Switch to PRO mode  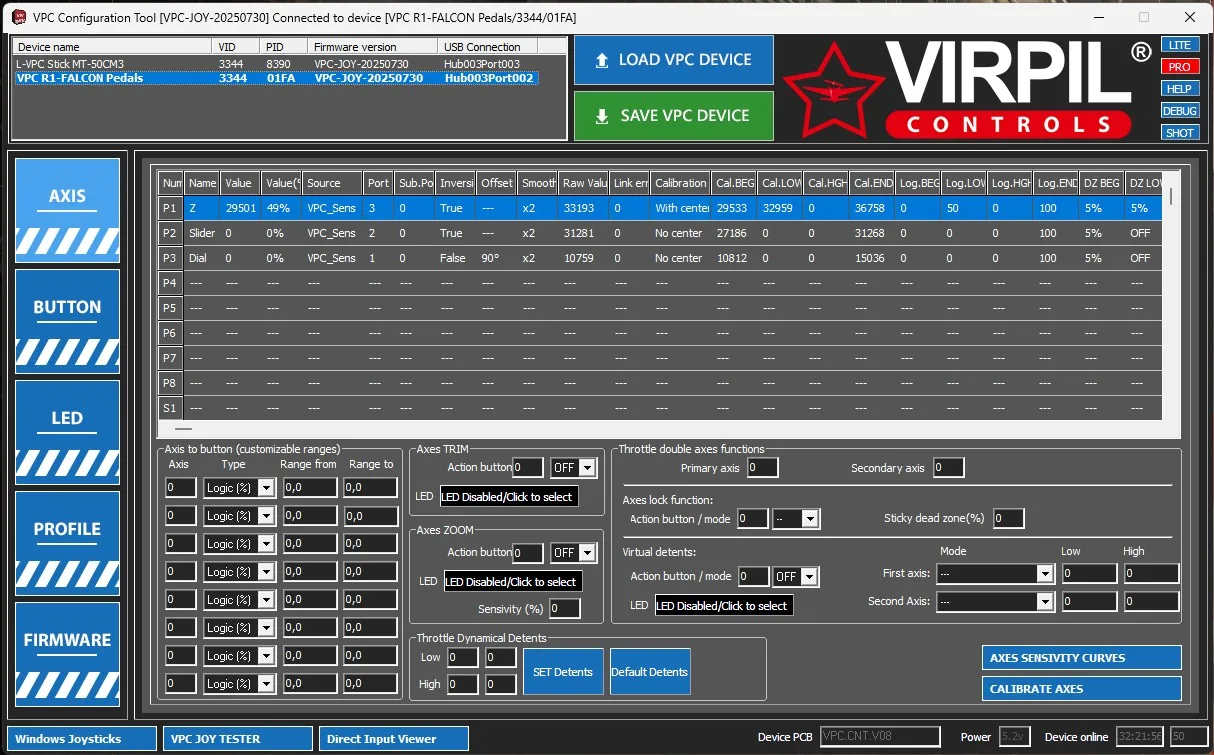[1180, 67]
